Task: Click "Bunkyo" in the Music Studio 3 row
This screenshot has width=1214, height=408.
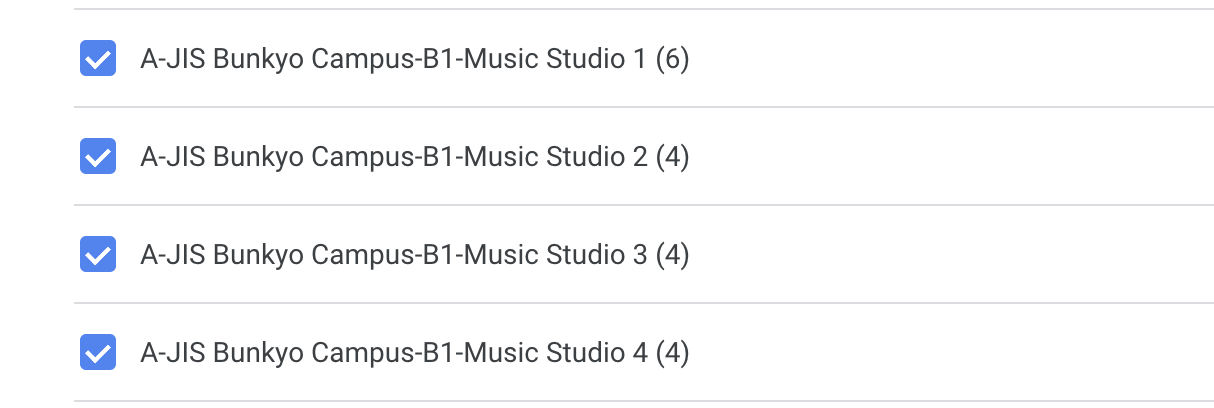Action: (x=258, y=256)
